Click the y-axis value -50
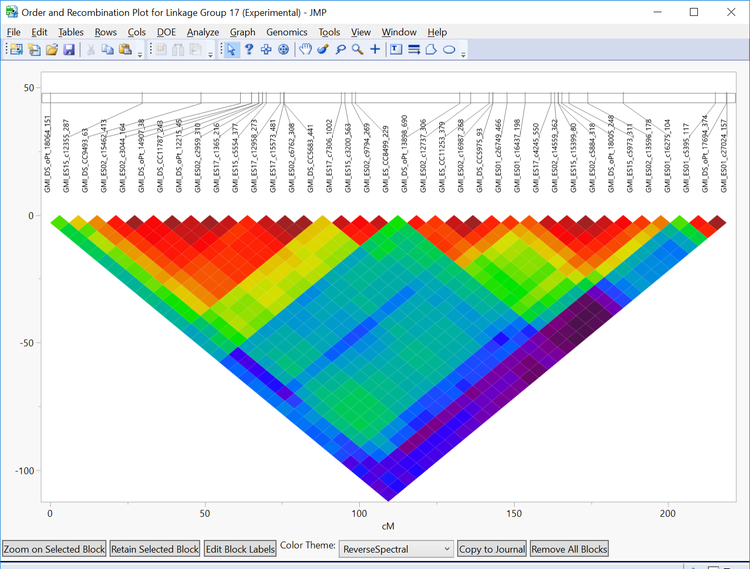 click(27, 343)
